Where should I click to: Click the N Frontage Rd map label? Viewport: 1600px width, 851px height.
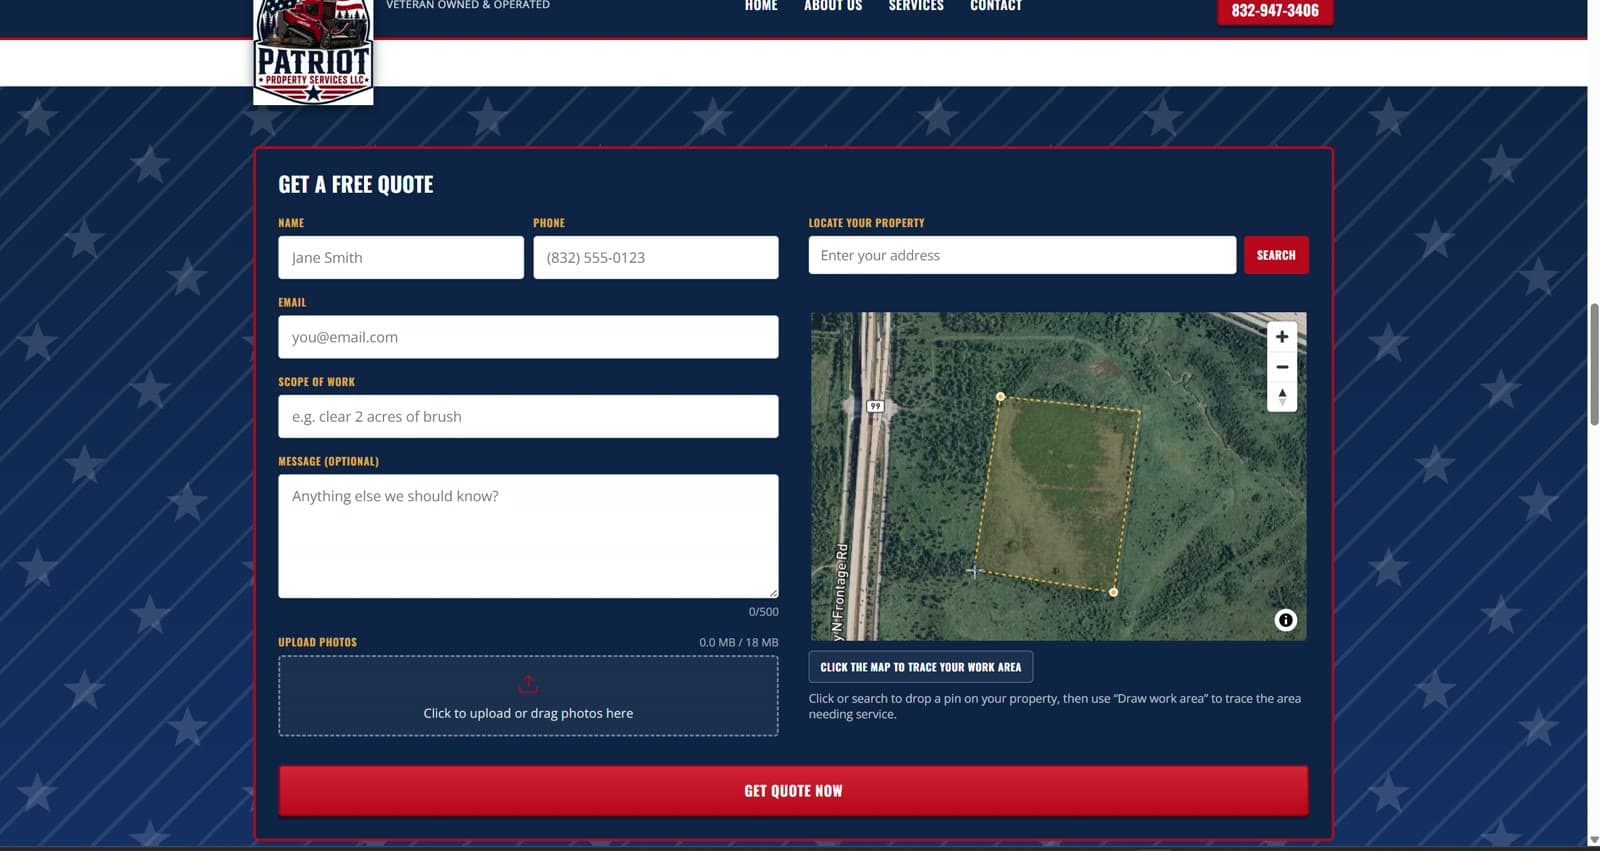[841, 592]
